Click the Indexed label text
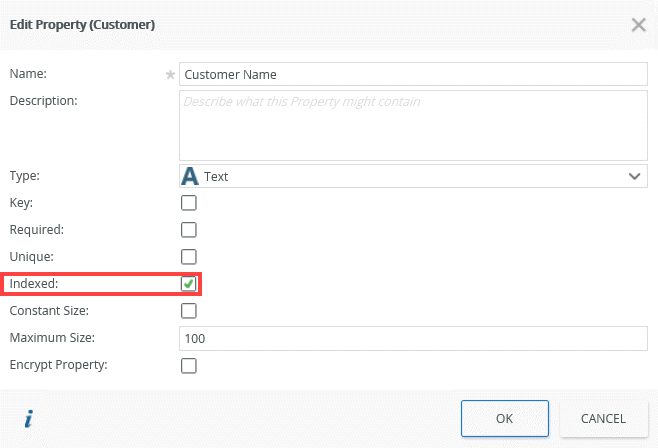This screenshot has width=658, height=448. pos(34,284)
